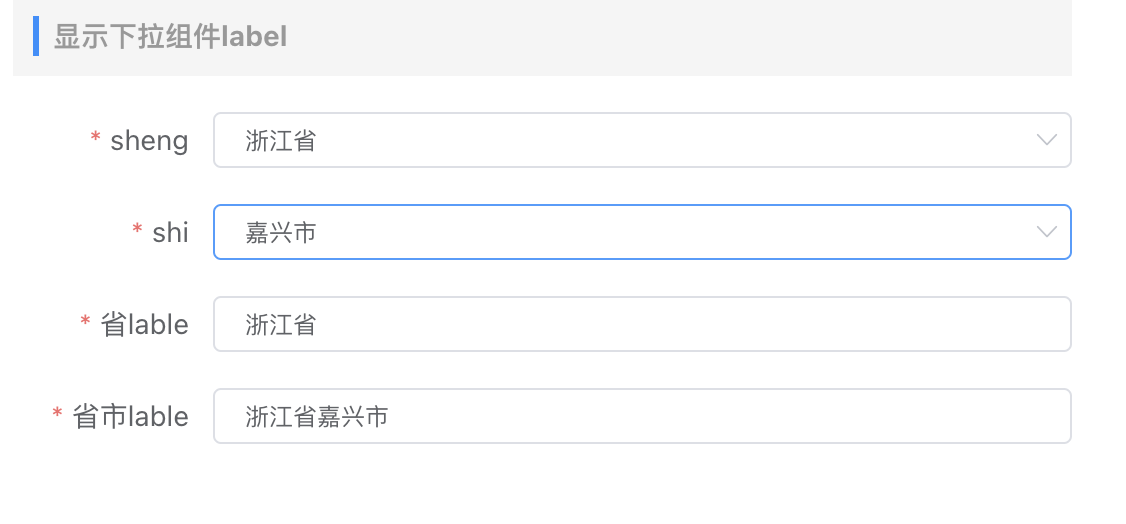
Task: Focus the 省市lable input field
Action: pyautogui.click(x=640, y=416)
